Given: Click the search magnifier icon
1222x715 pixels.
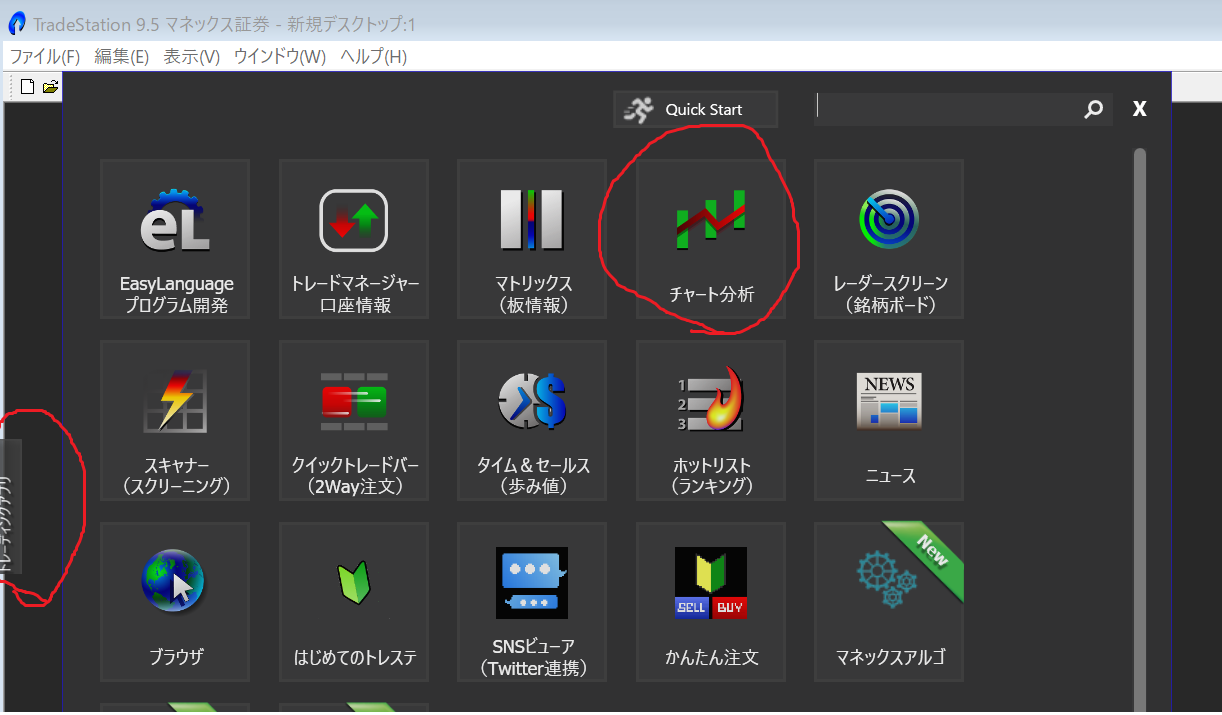Looking at the screenshot, I should coord(1094,110).
